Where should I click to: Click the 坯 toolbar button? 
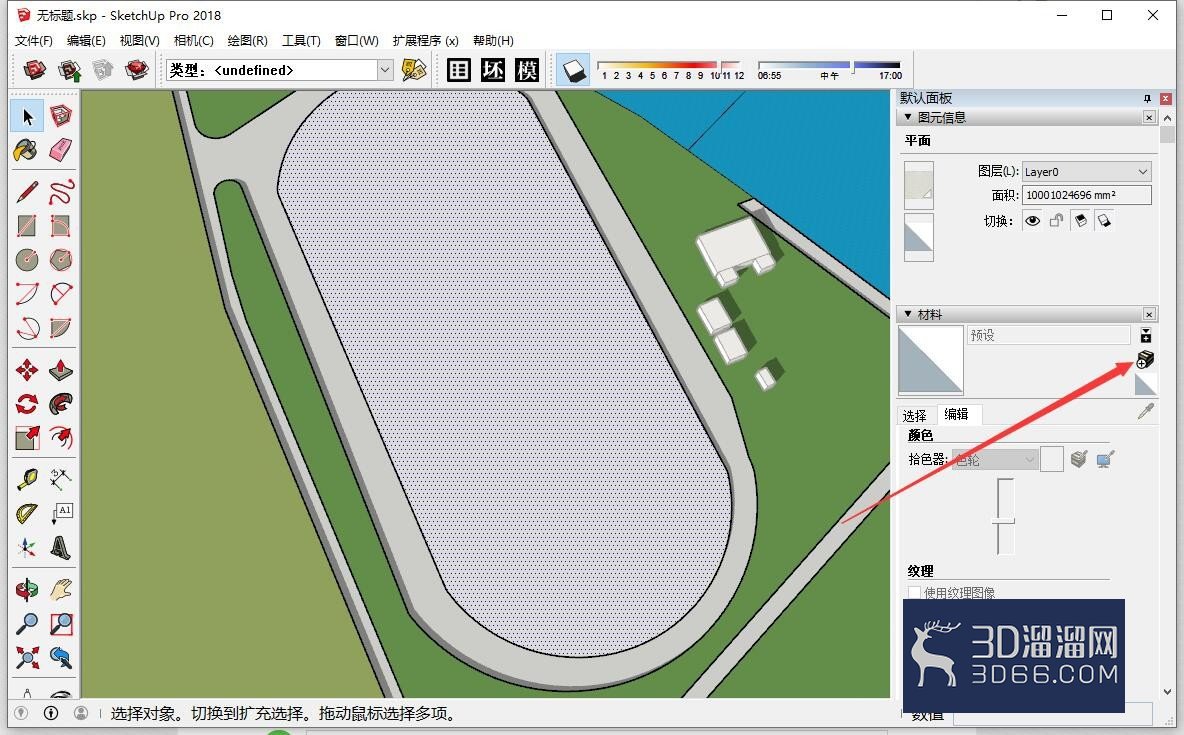point(493,70)
